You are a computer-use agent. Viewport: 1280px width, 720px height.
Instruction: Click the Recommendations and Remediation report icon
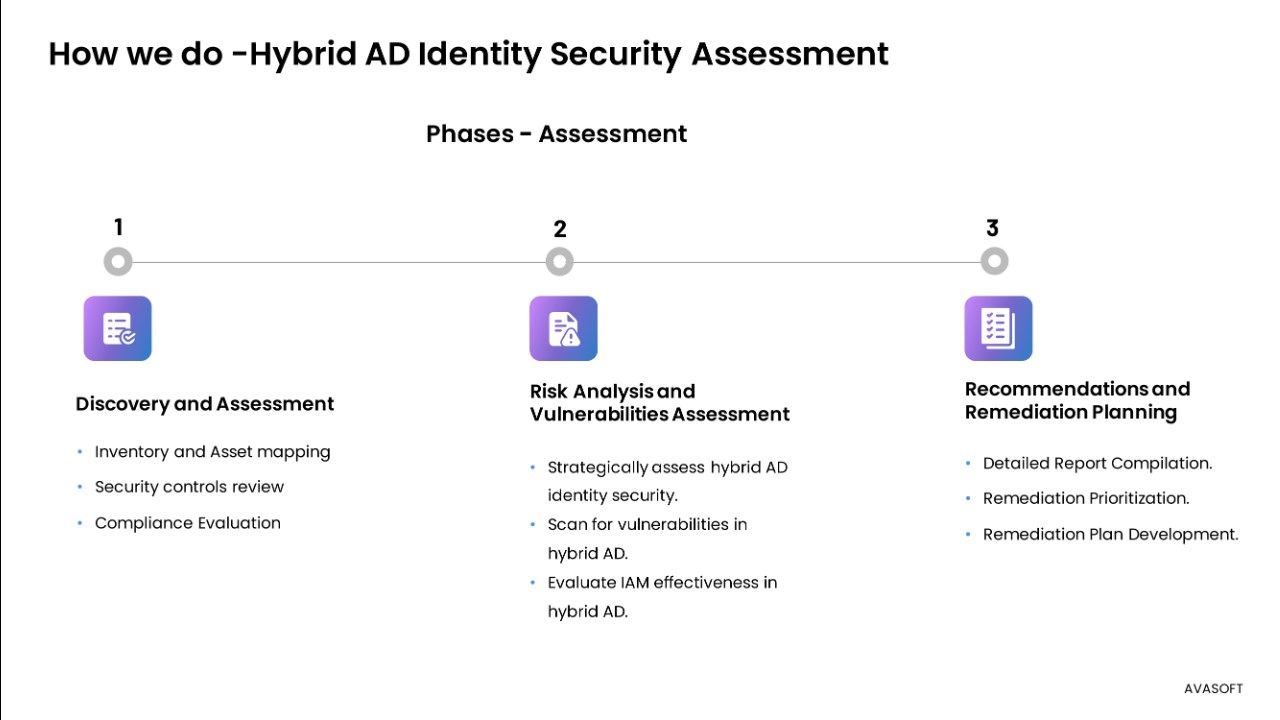998,328
